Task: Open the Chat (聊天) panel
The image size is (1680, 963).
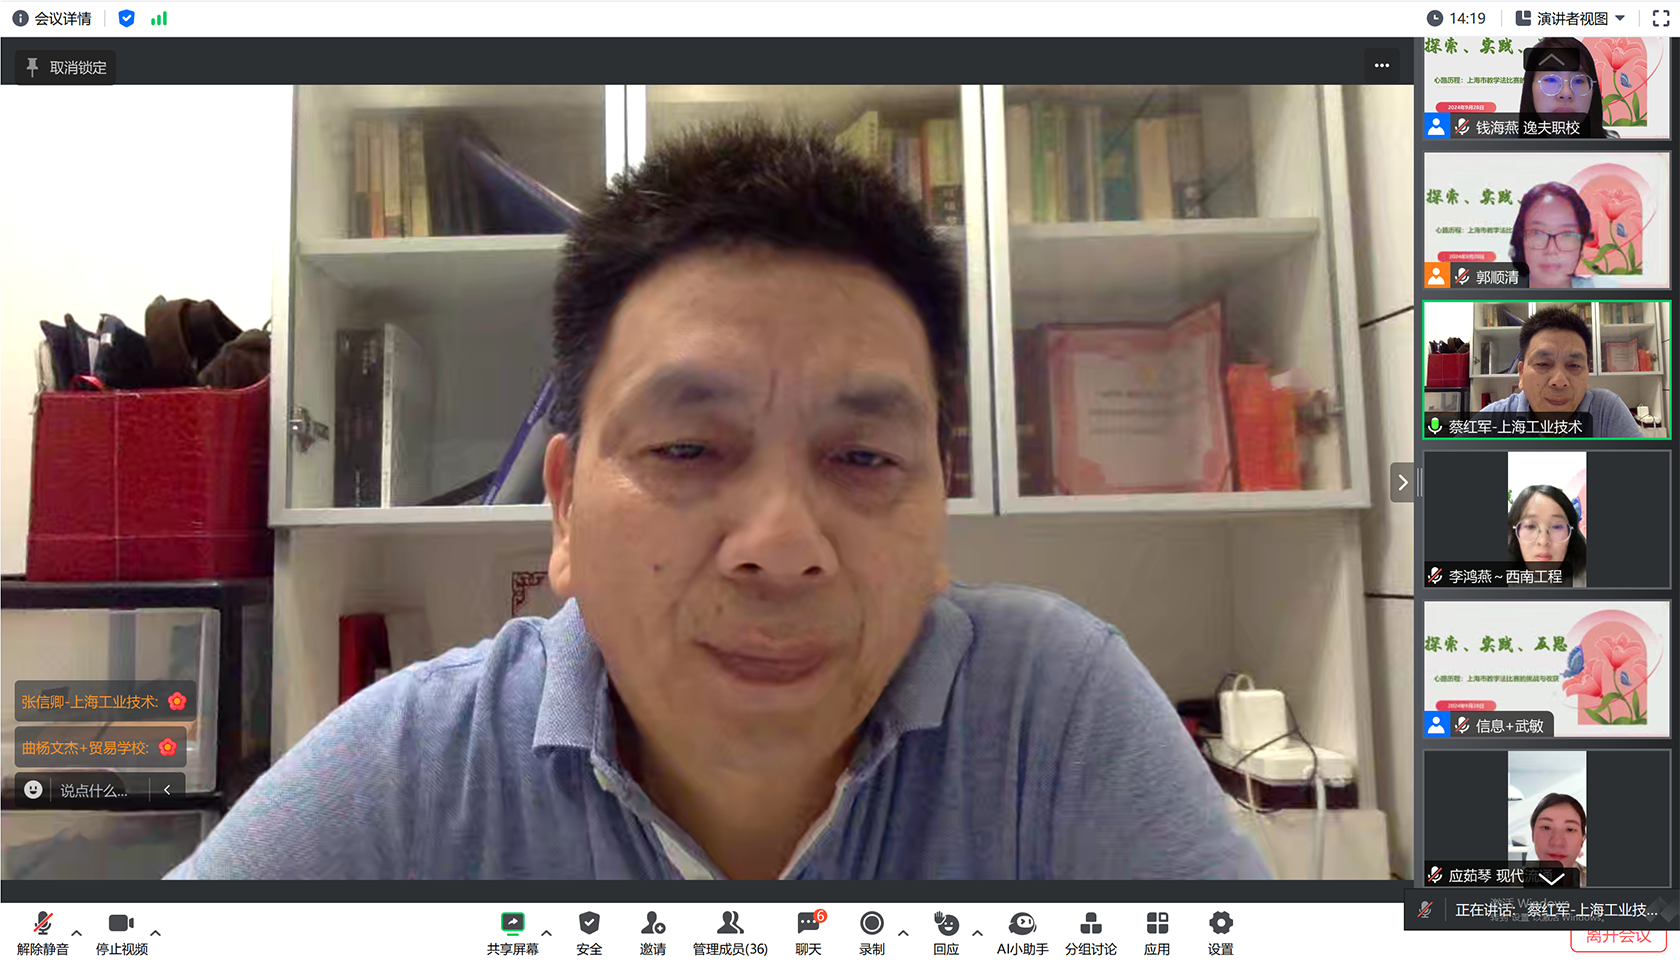Action: [x=809, y=933]
